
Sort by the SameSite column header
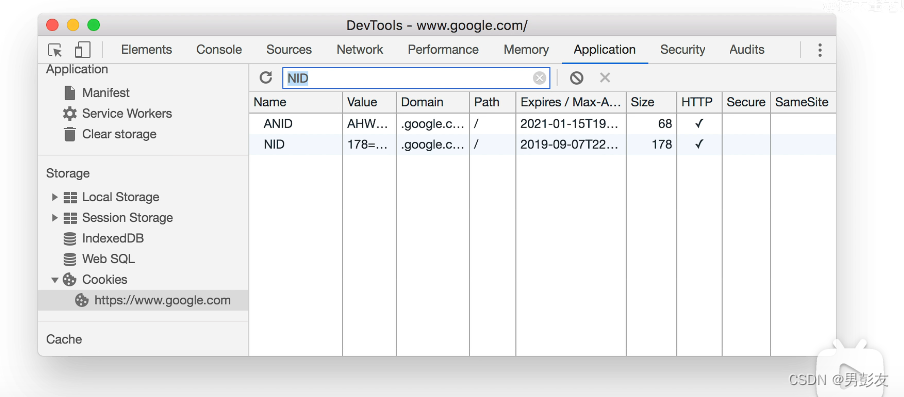pyautogui.click(x=803, y=102)
